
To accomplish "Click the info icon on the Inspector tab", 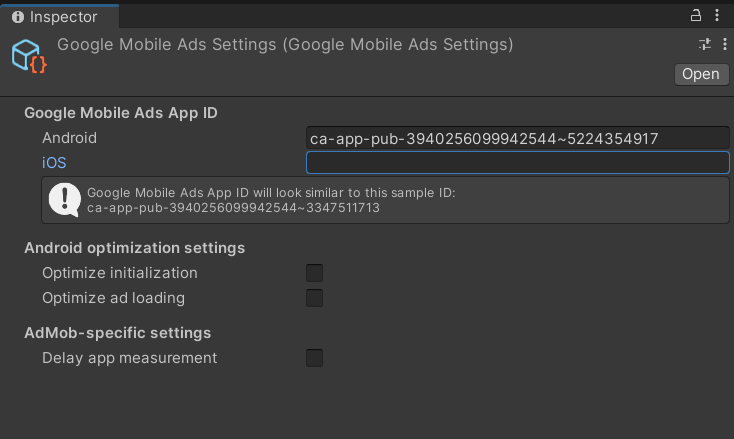I will [18, 17].
